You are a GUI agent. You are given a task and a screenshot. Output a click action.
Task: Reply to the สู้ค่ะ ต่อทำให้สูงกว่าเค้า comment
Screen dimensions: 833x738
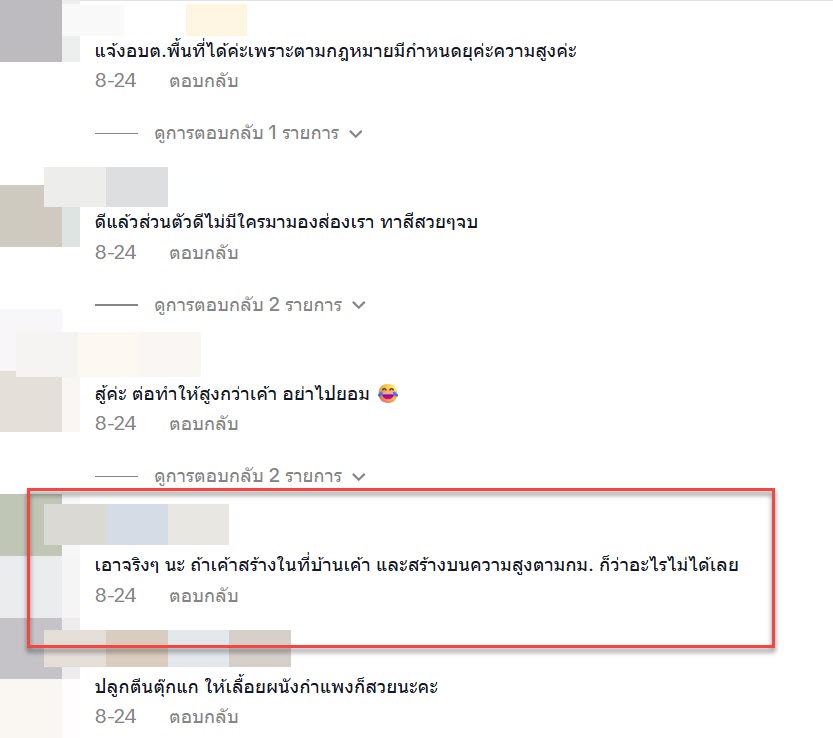tap(203, 424)
